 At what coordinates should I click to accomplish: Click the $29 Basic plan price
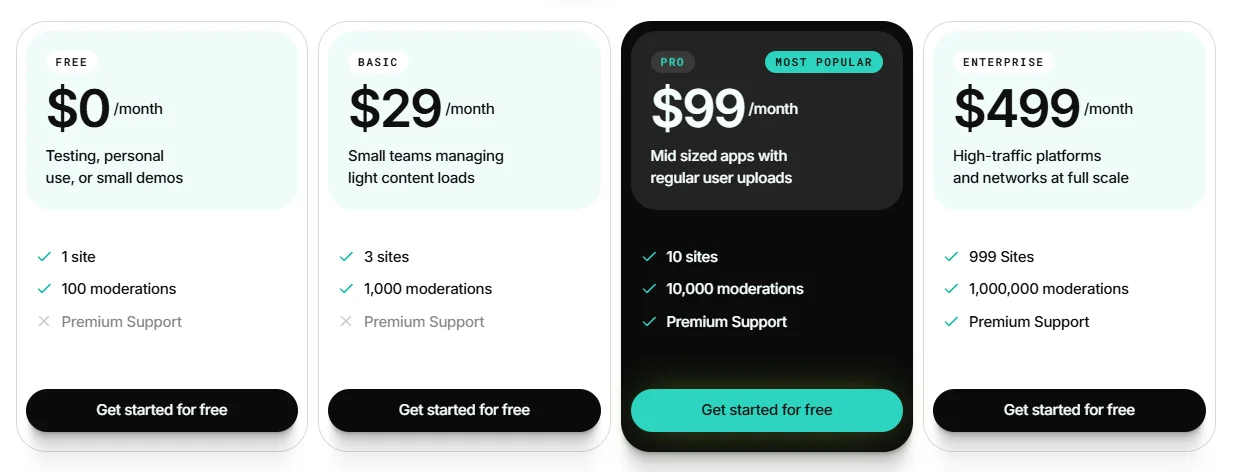(395, 109)
